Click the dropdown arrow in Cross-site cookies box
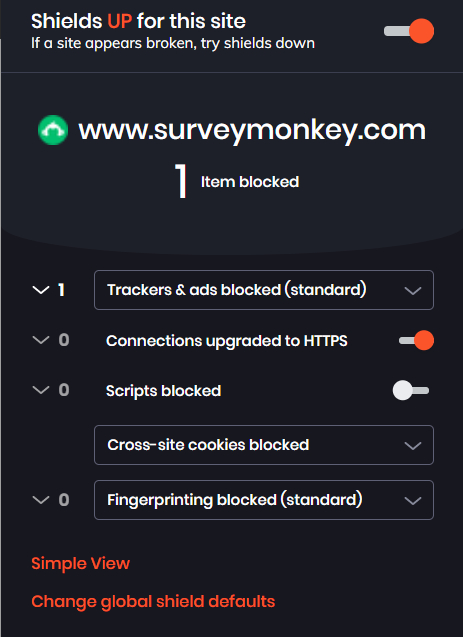The image size is (463, 637). coord(413,446)
